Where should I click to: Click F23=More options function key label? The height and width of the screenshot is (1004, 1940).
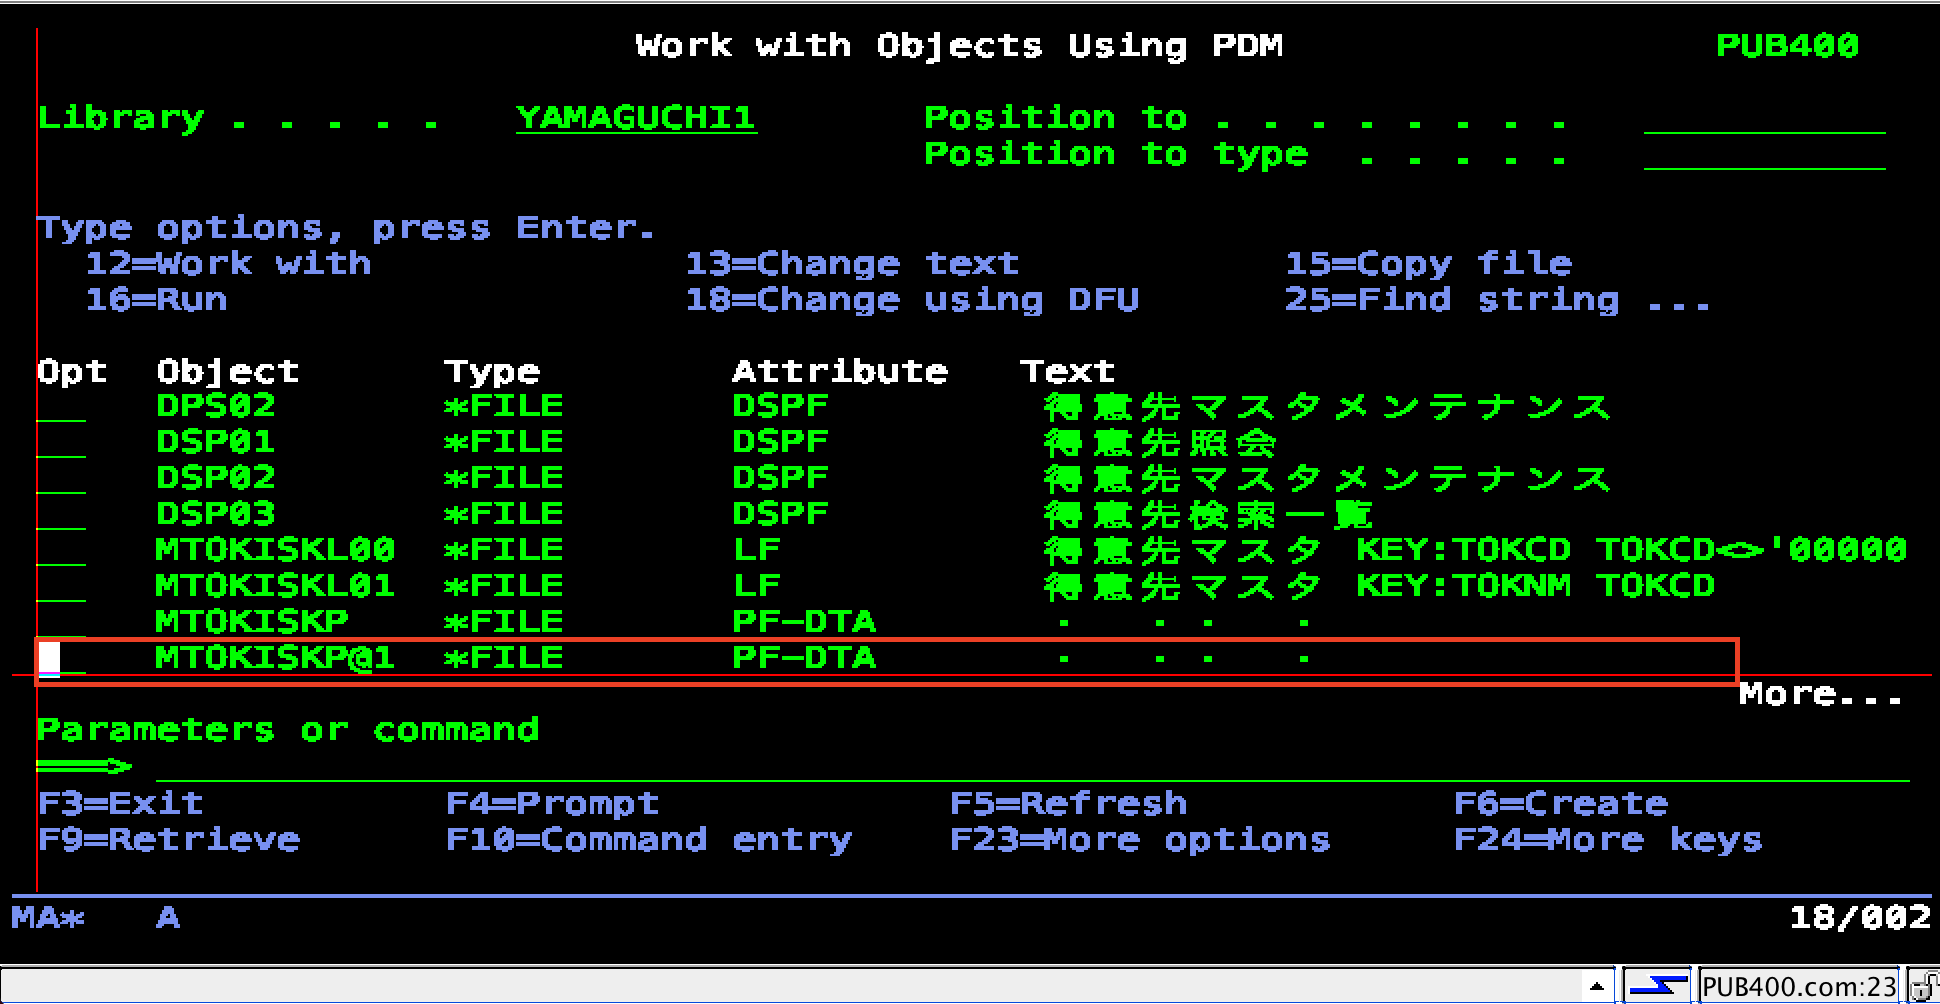click(1140, 839)
